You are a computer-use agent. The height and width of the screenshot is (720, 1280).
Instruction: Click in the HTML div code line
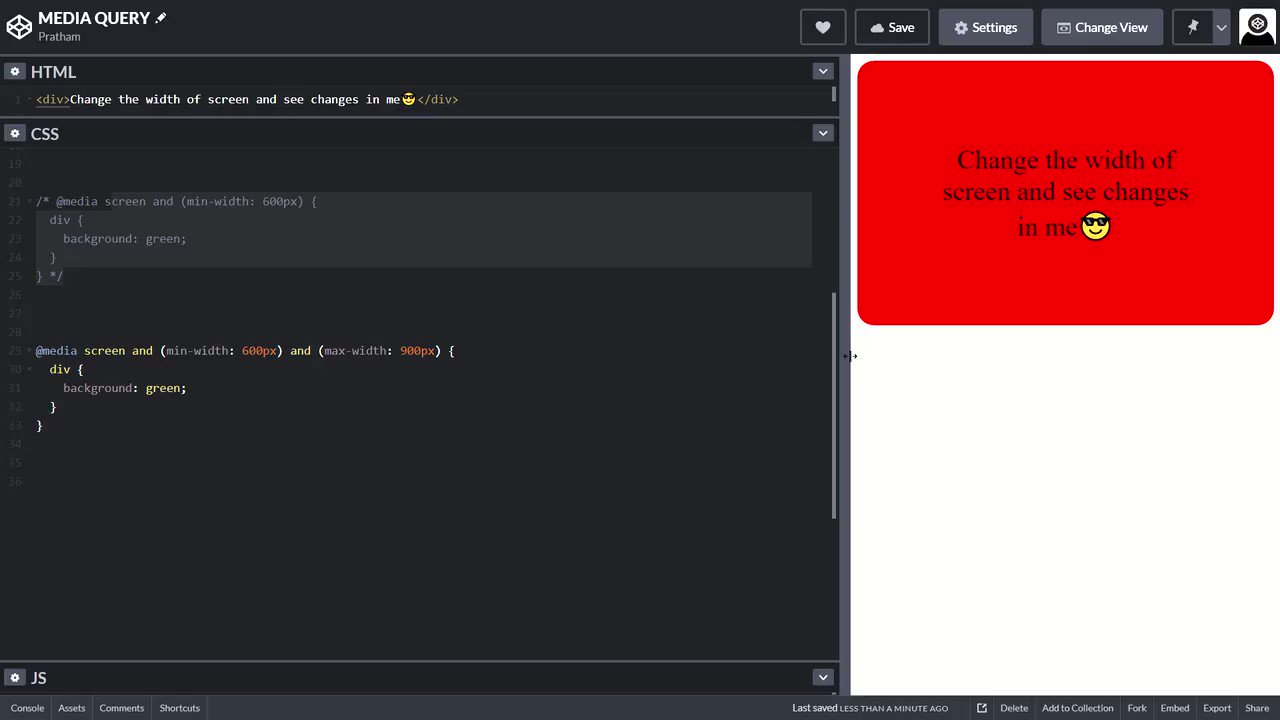coord(247,99)
